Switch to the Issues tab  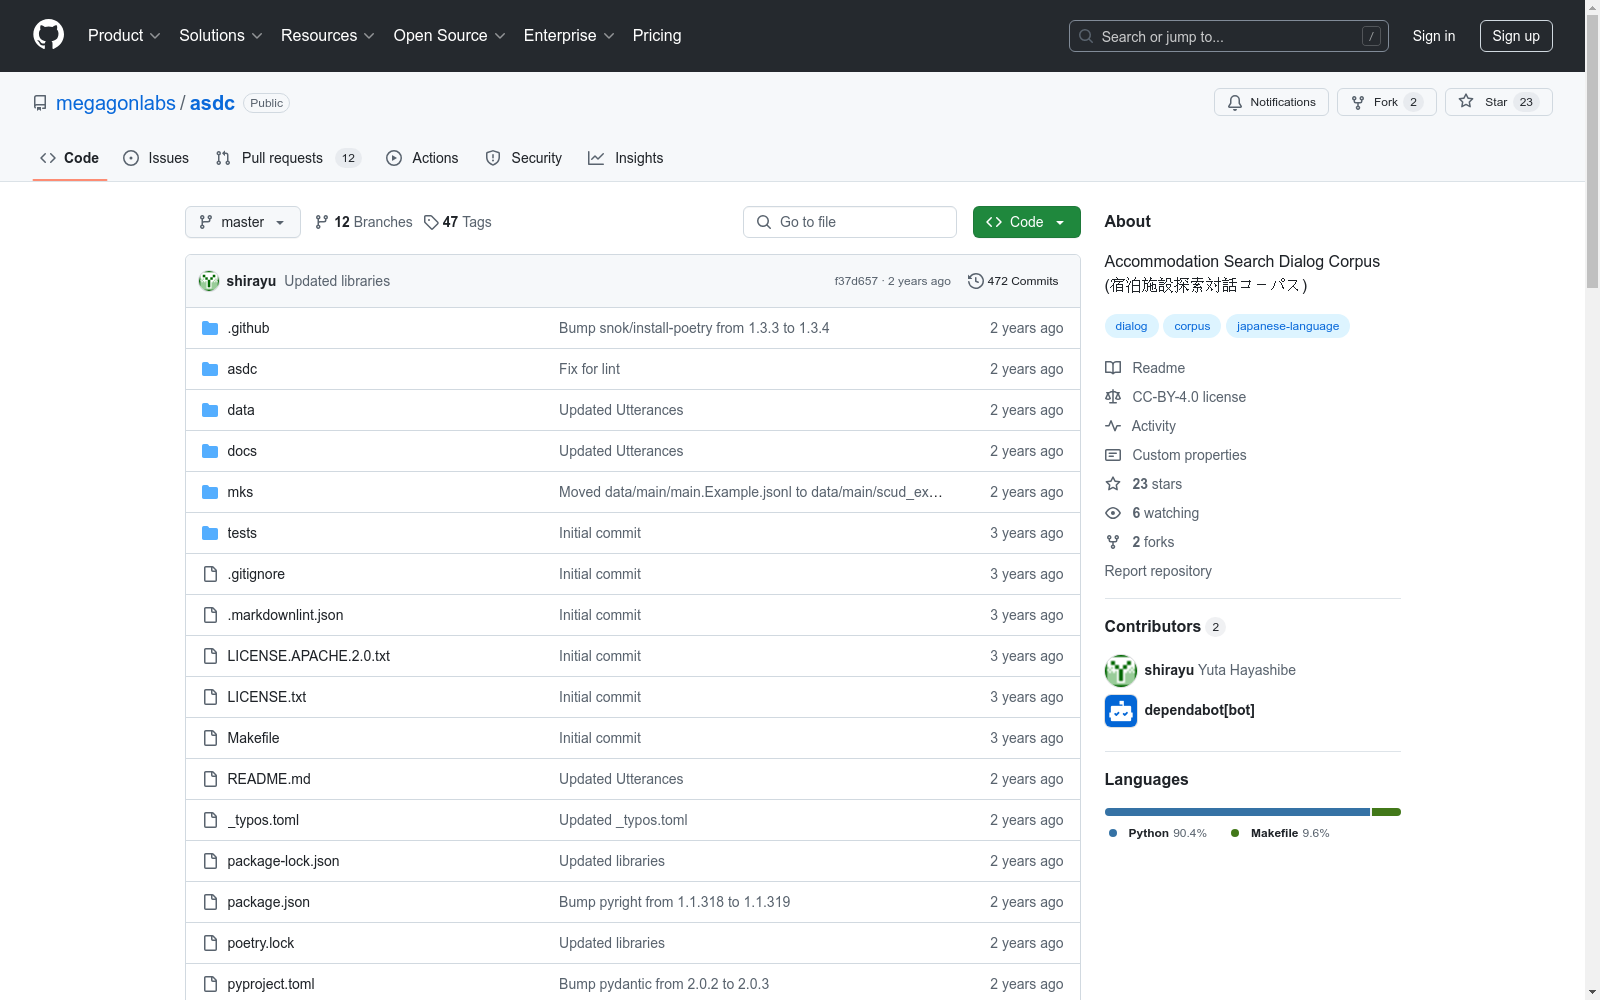[x=156, y=158]
